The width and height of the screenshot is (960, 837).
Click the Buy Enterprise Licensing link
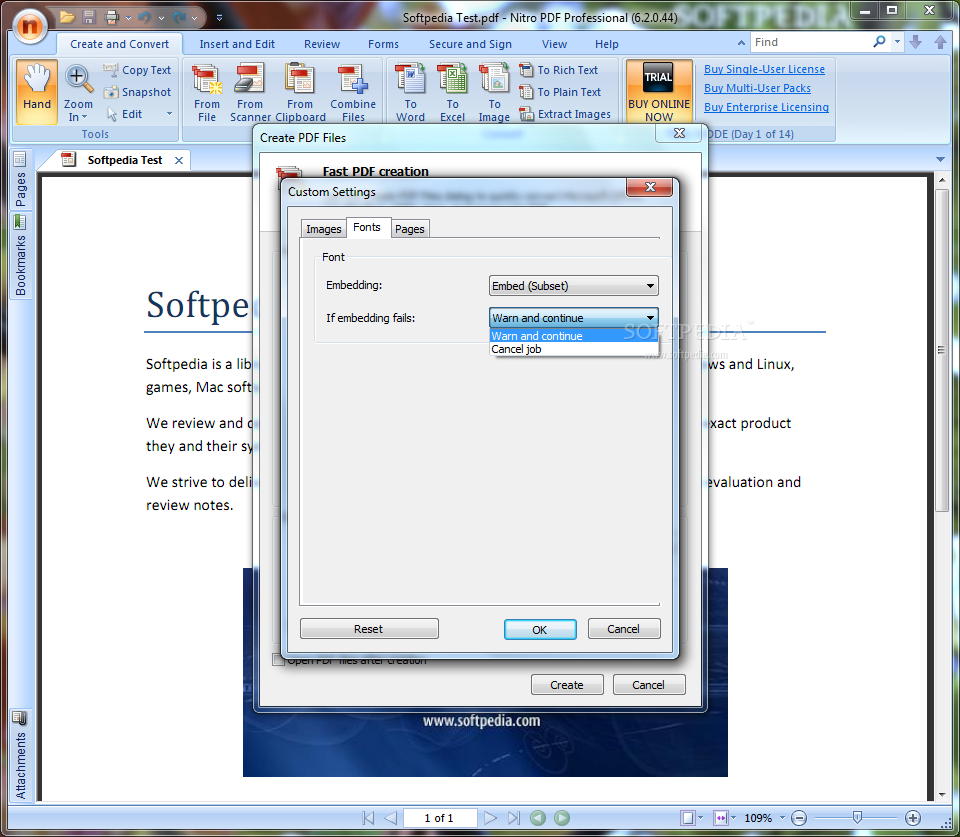(x=766, y=107)
